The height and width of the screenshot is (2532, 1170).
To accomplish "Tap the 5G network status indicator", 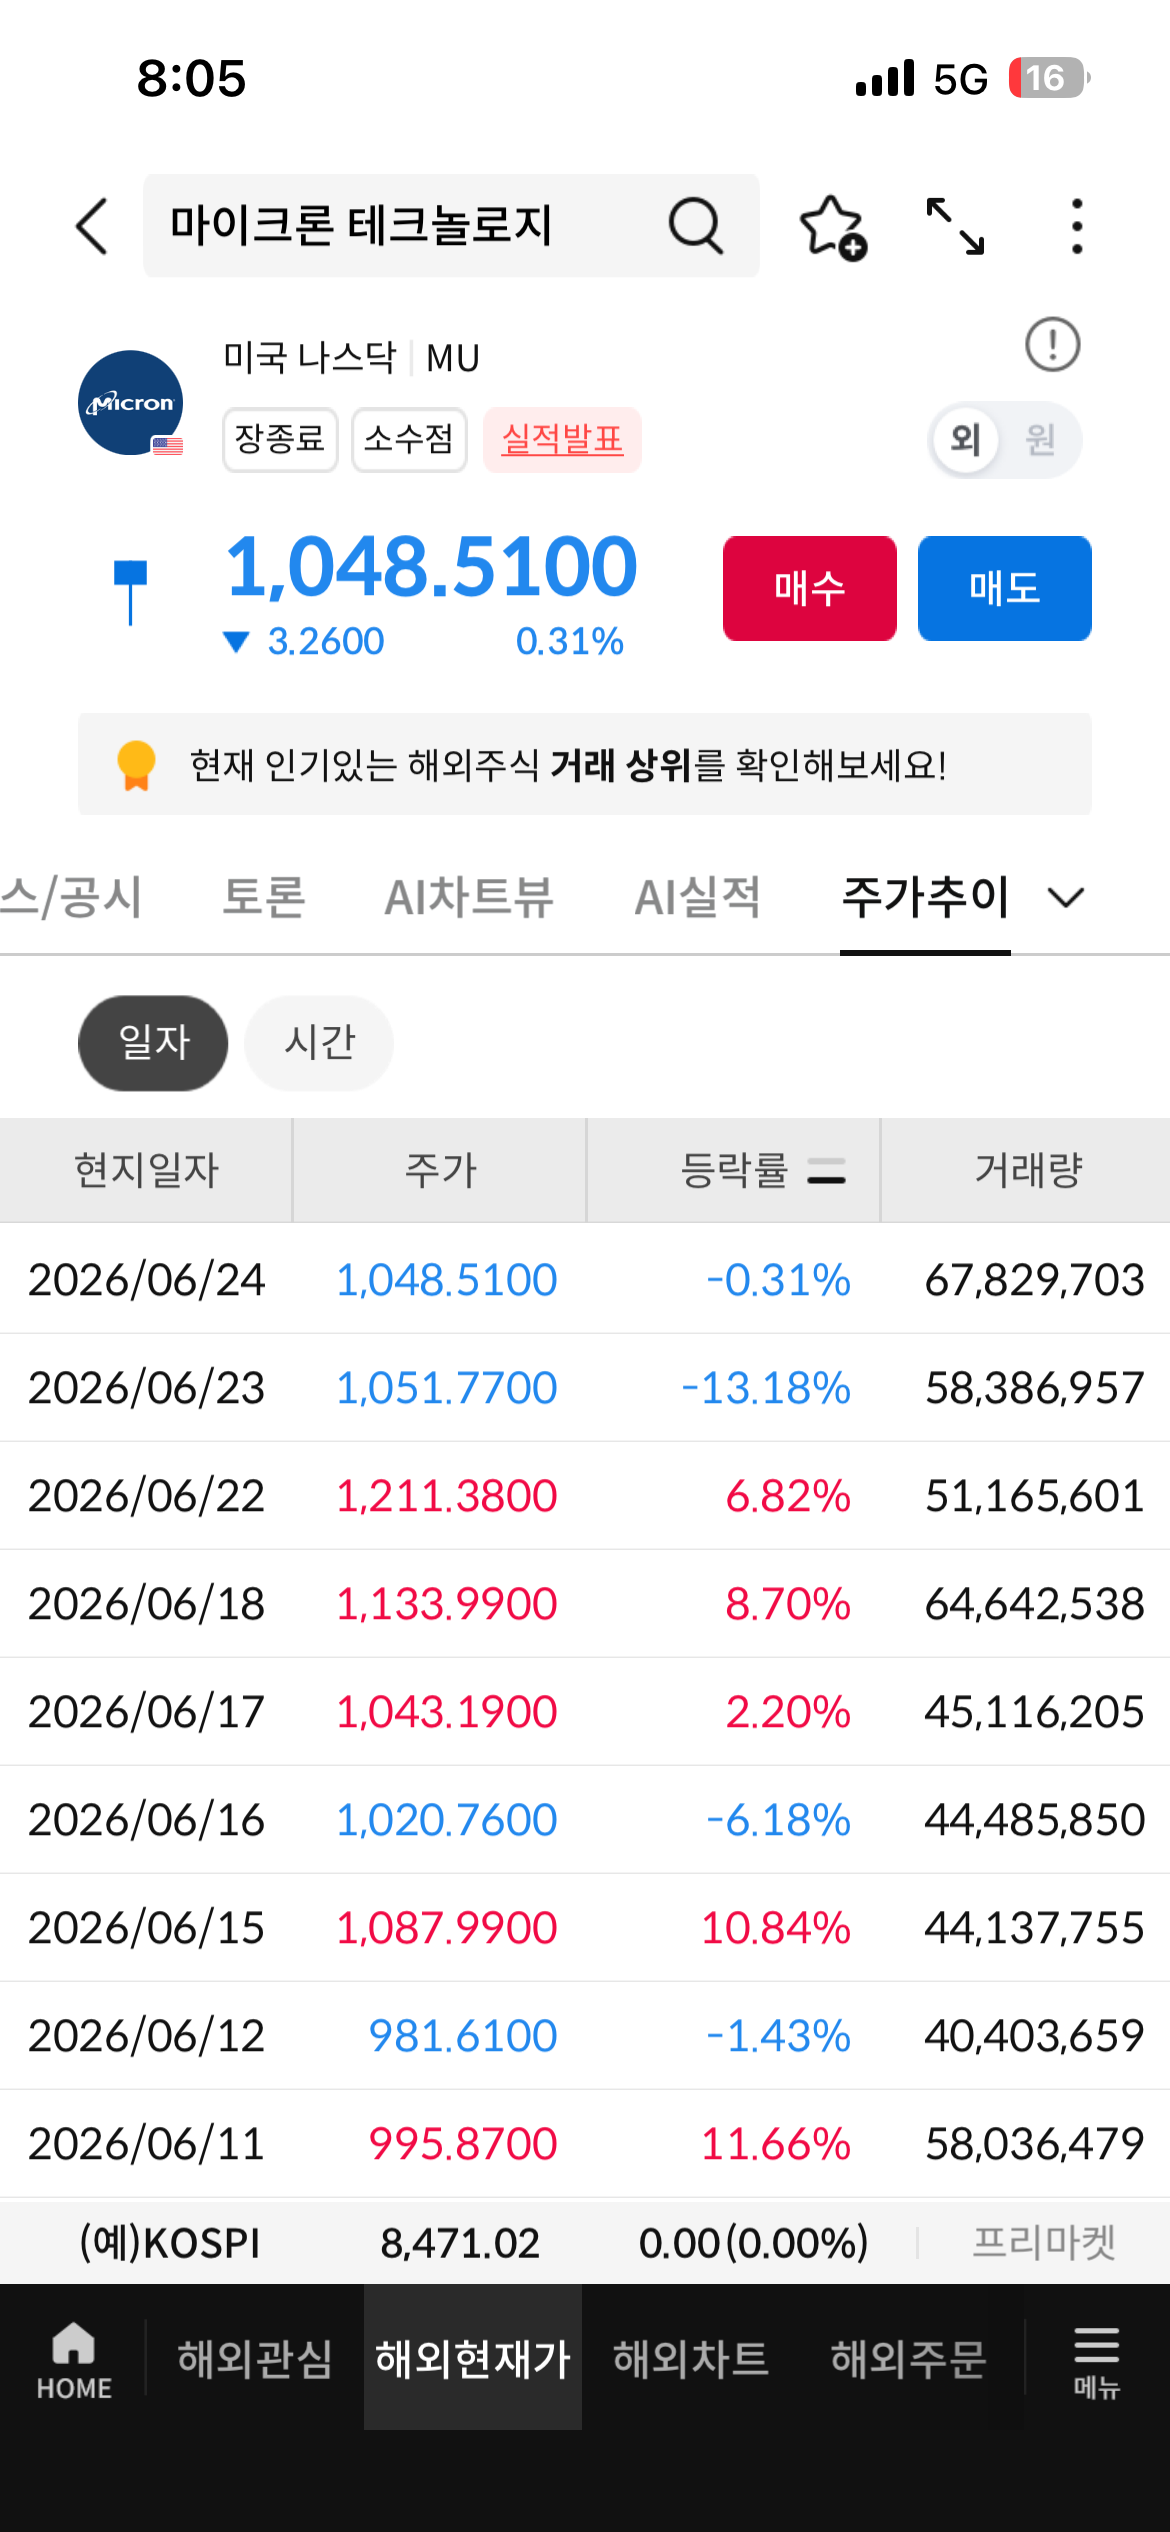I will click(960, 79).
